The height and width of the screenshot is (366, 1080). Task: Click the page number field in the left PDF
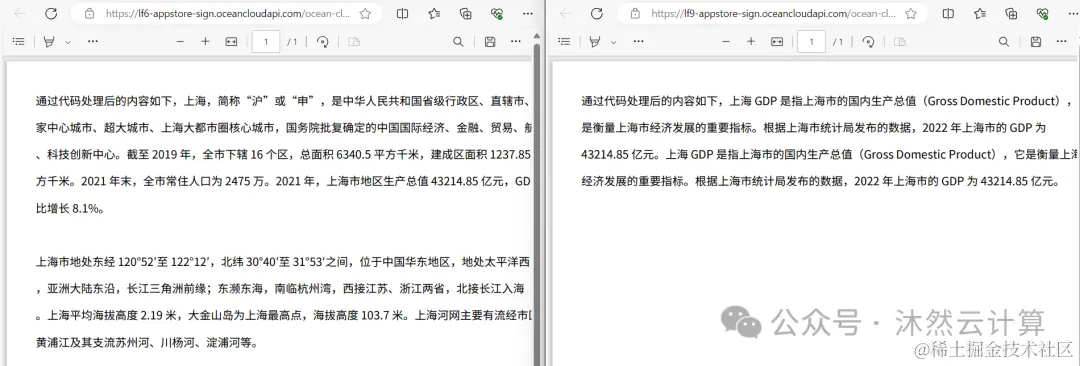click(266, 42)
